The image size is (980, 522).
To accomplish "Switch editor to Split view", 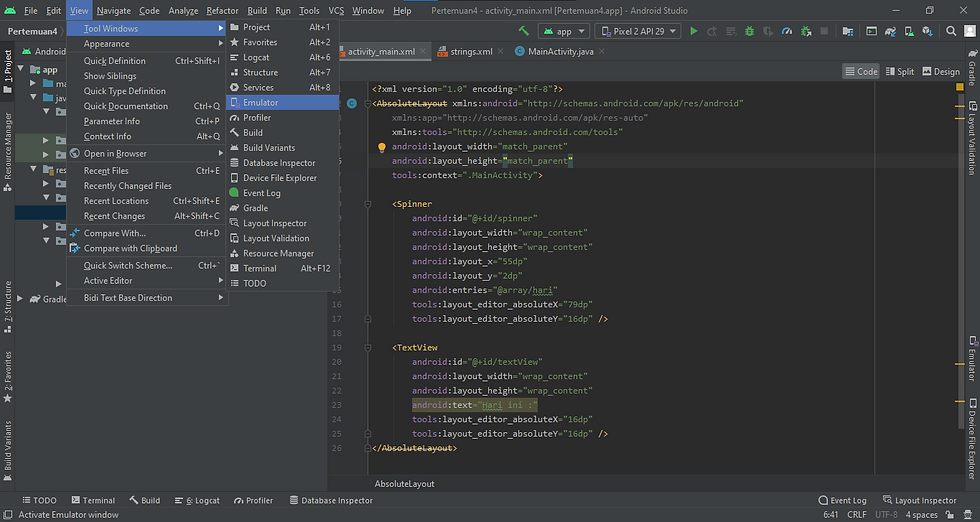I will [899, 71].
